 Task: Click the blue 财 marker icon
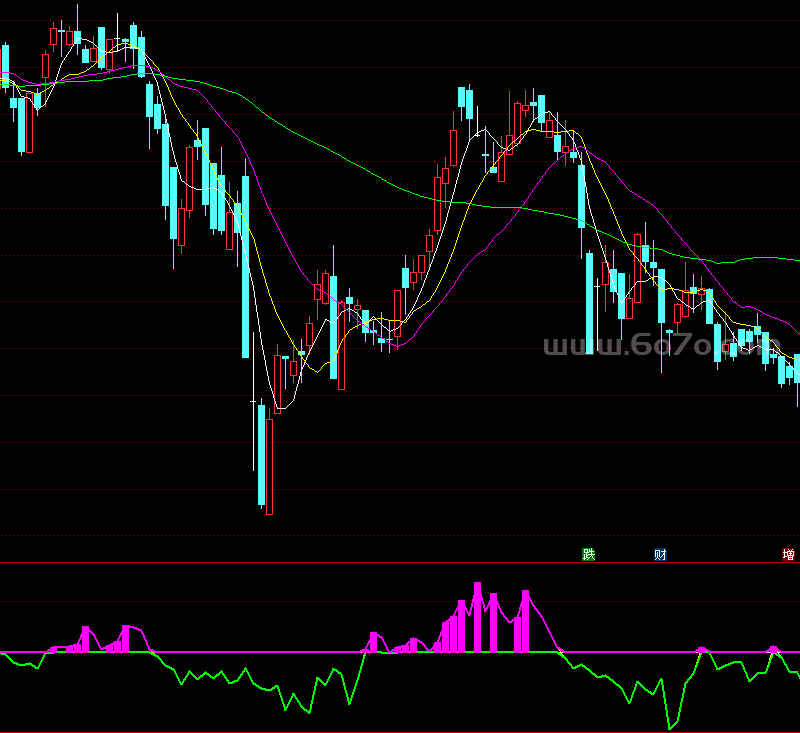coord(660,554)
